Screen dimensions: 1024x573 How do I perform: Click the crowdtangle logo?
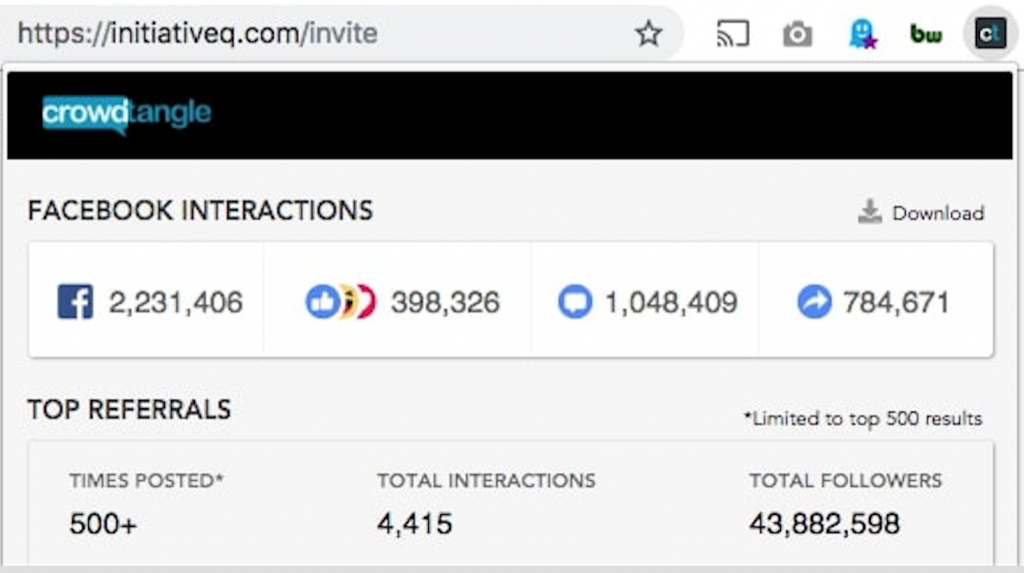point(126,114)
